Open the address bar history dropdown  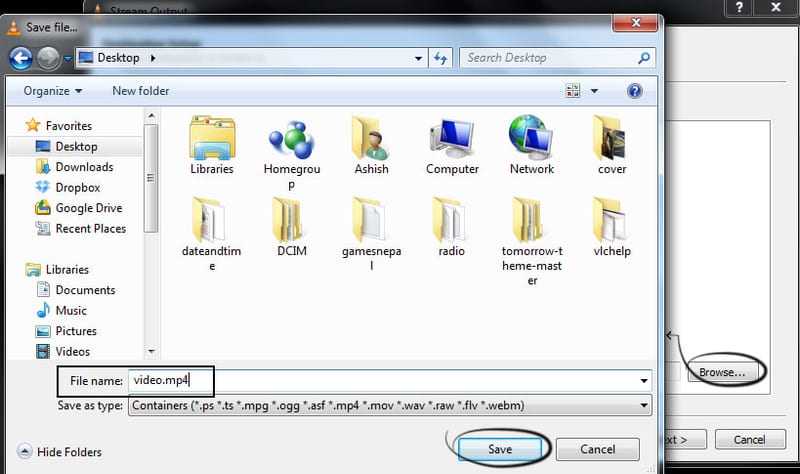(418, 58)
